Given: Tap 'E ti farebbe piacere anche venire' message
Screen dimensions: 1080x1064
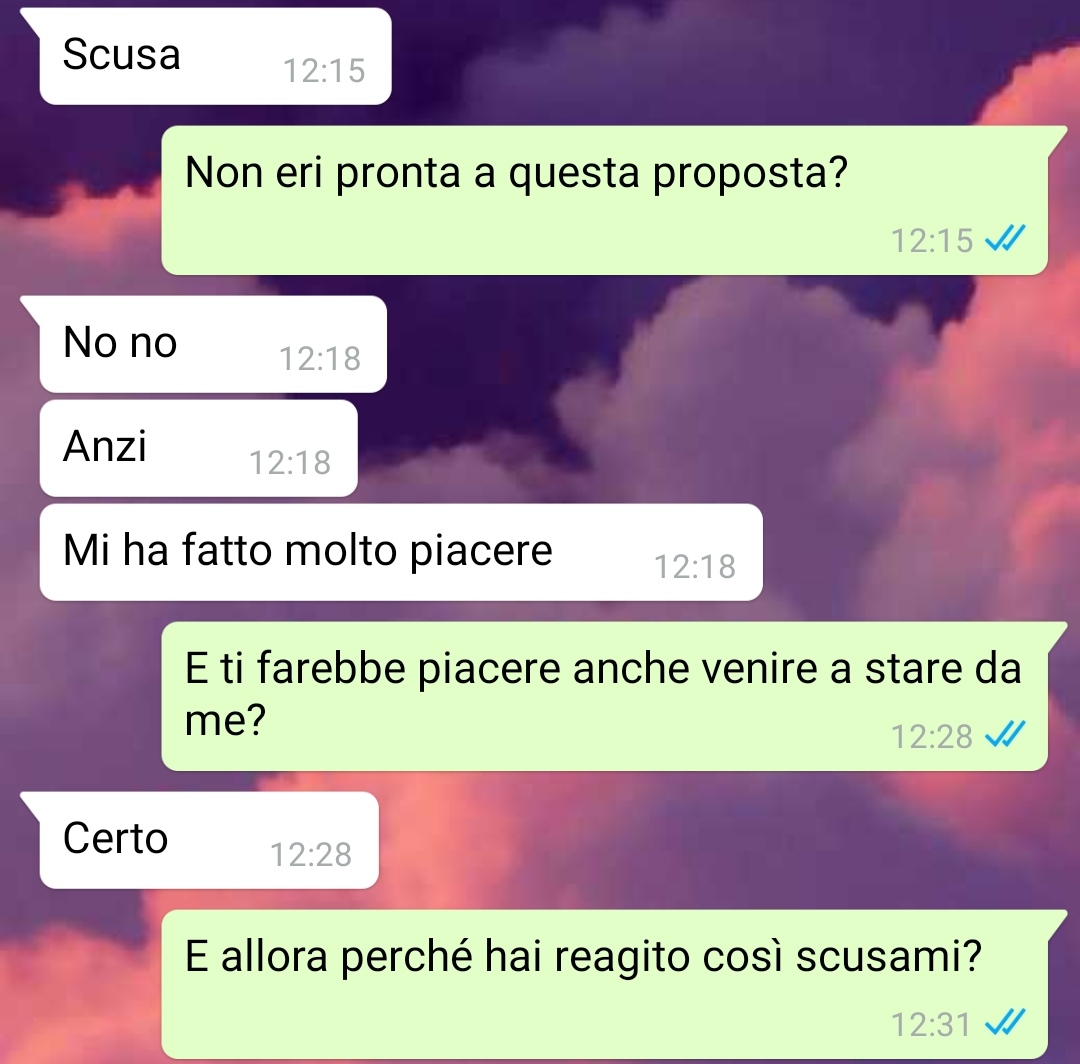Looking at the screenshot, I should 605,696.
